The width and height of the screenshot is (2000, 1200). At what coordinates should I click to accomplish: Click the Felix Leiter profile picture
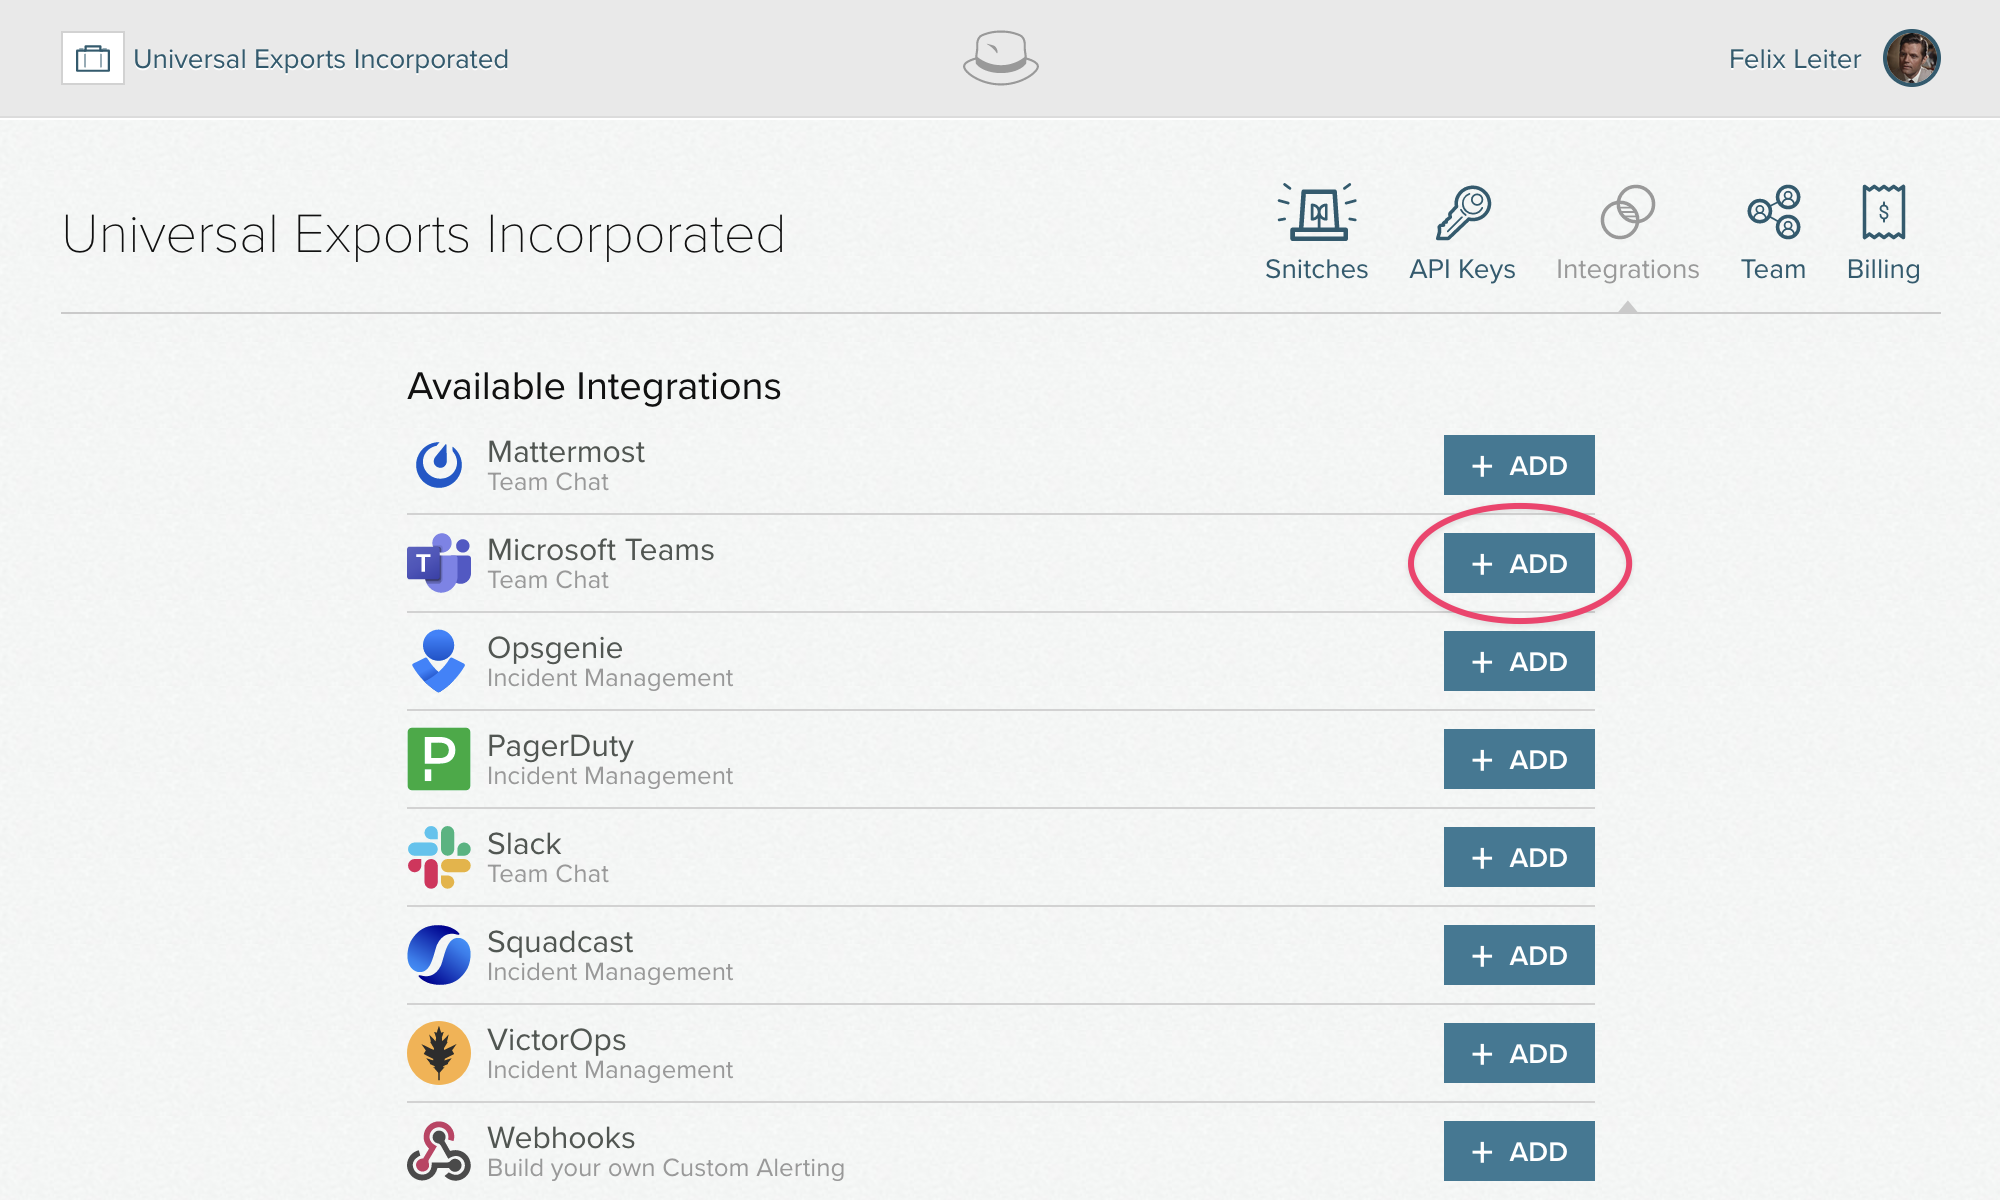[1911, 58]
